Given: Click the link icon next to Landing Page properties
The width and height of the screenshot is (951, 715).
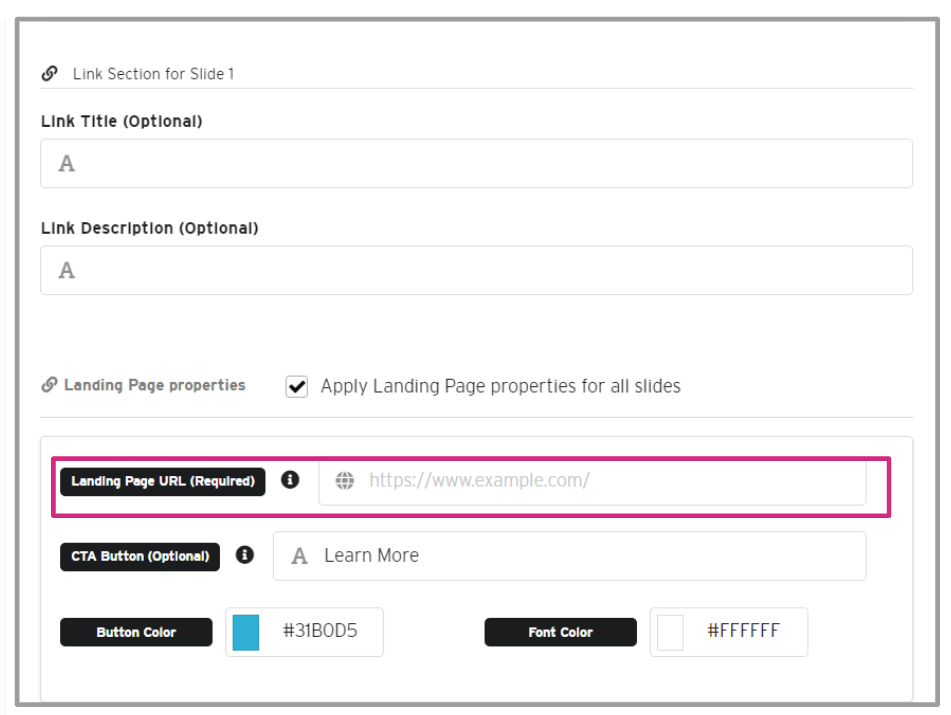Looking at the screenshot, I should point(49,386).
